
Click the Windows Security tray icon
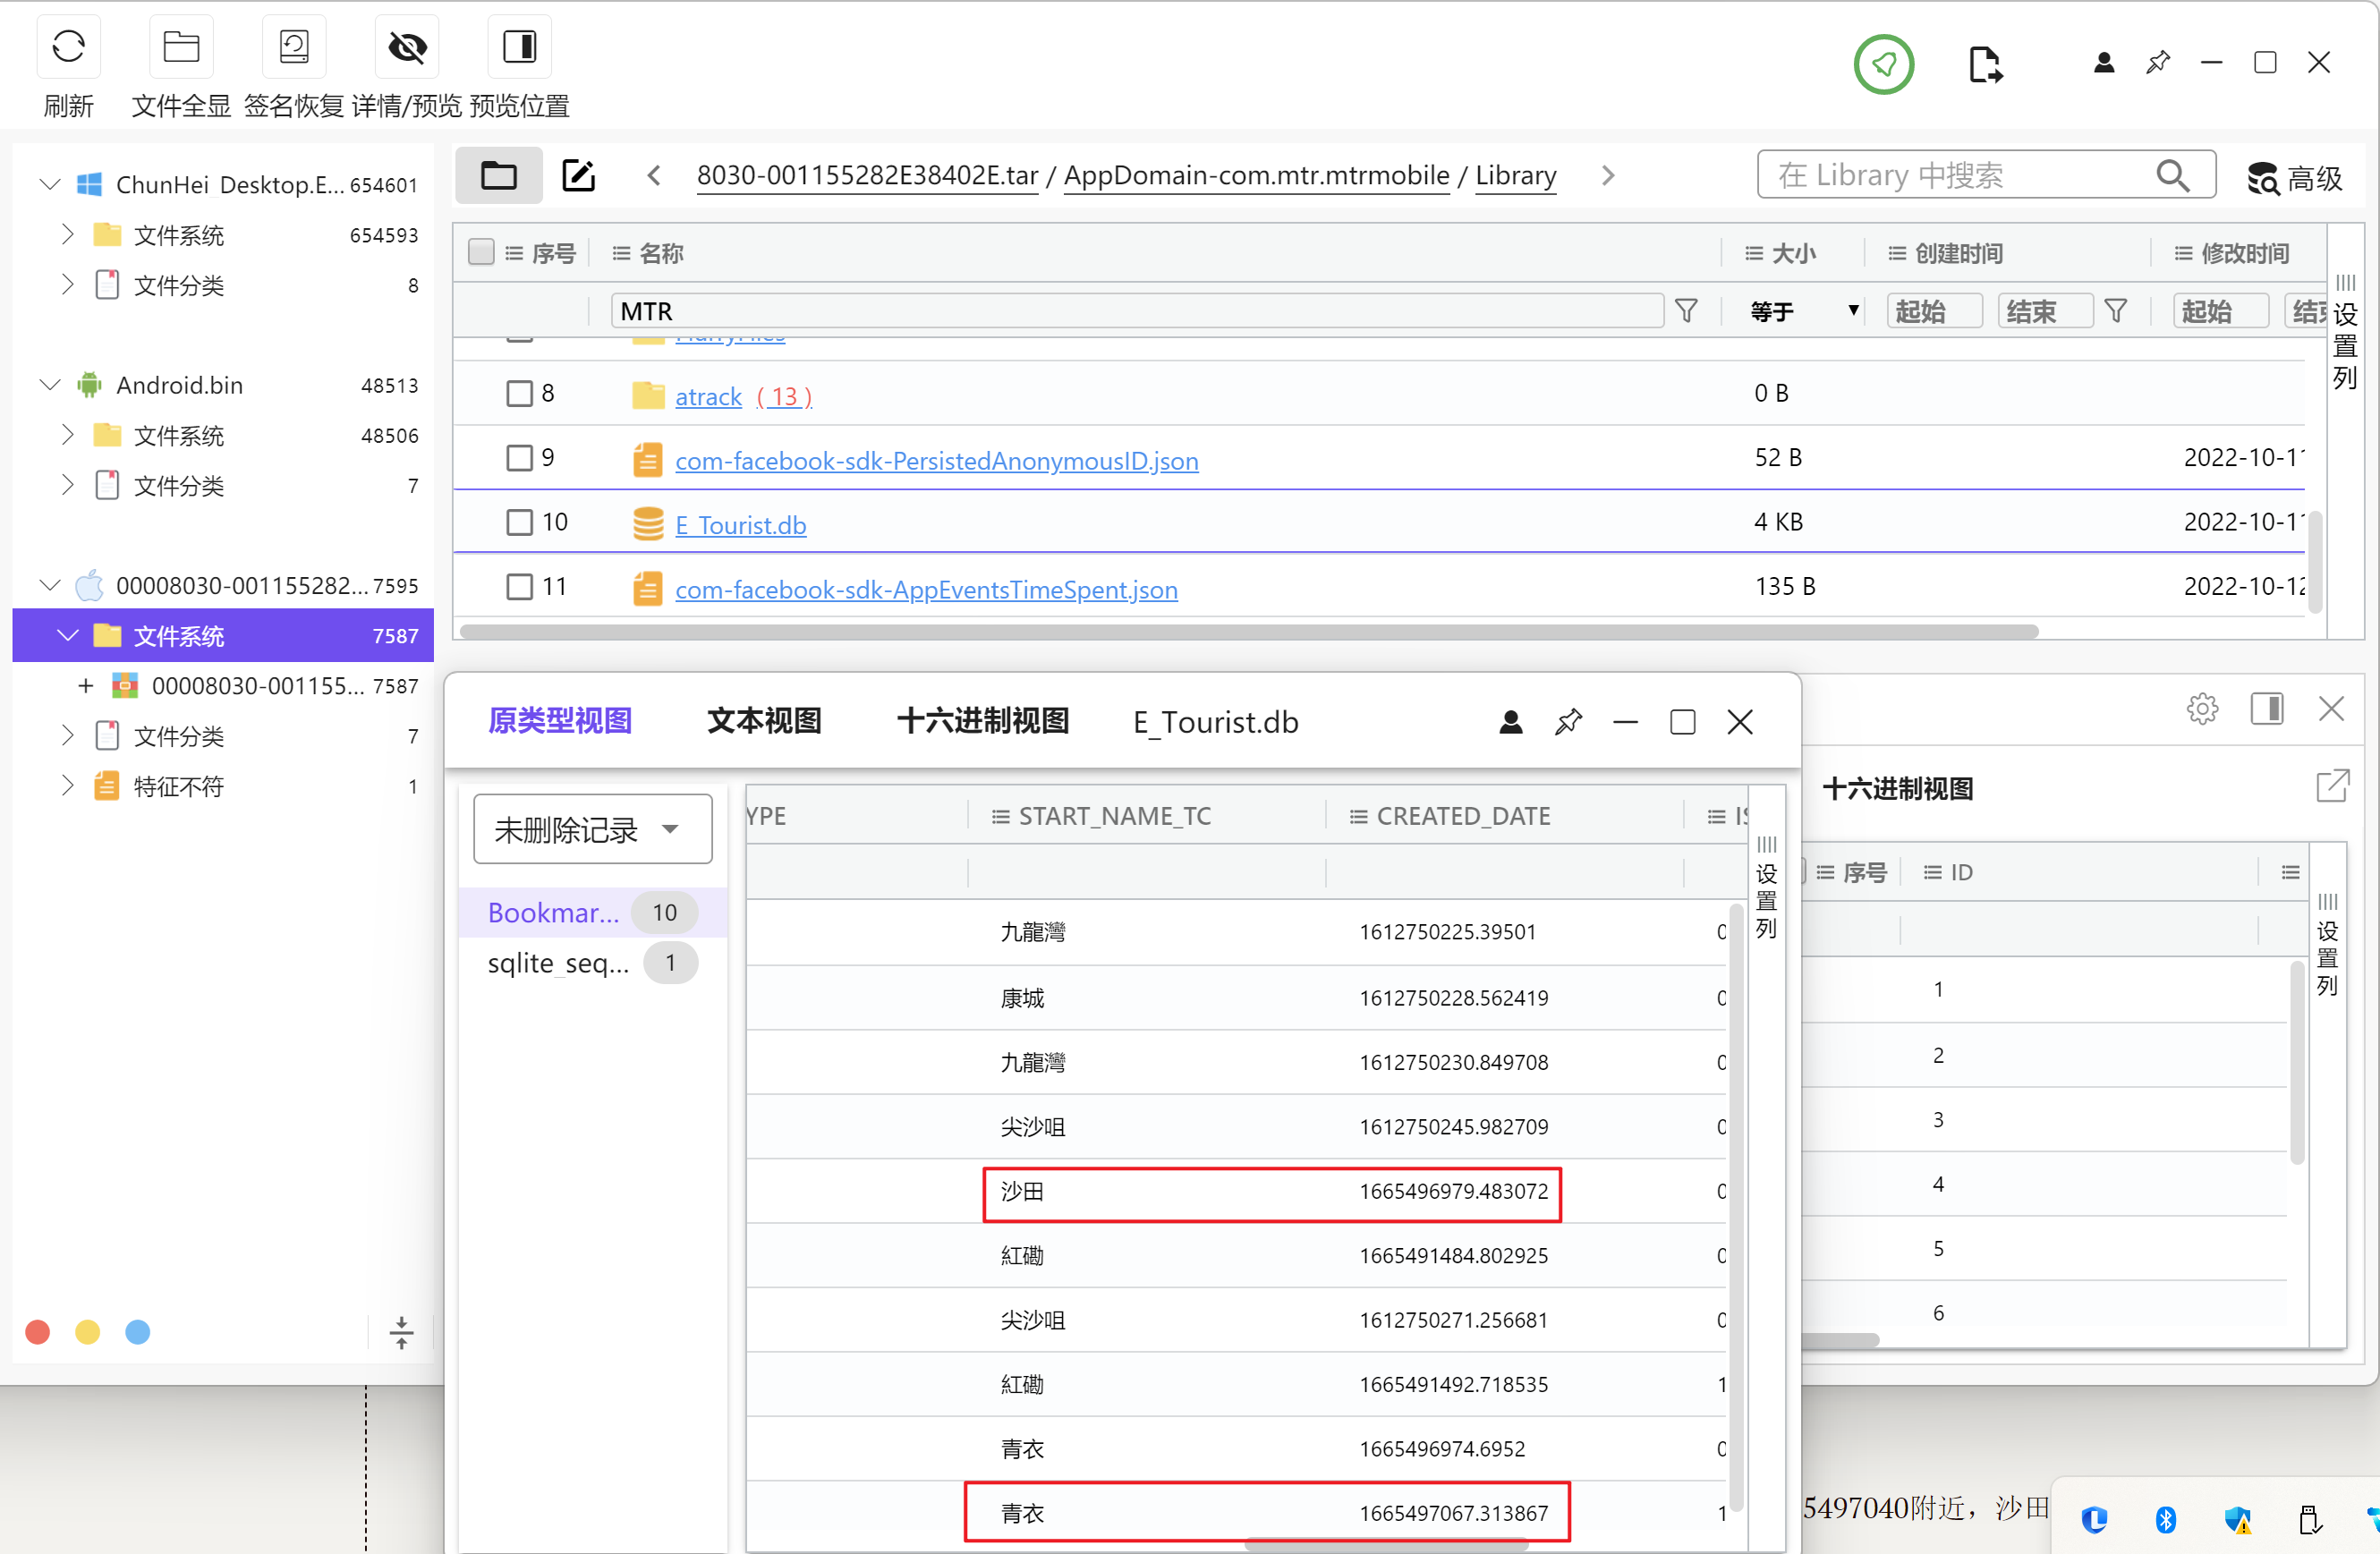coord(2238,1520)
